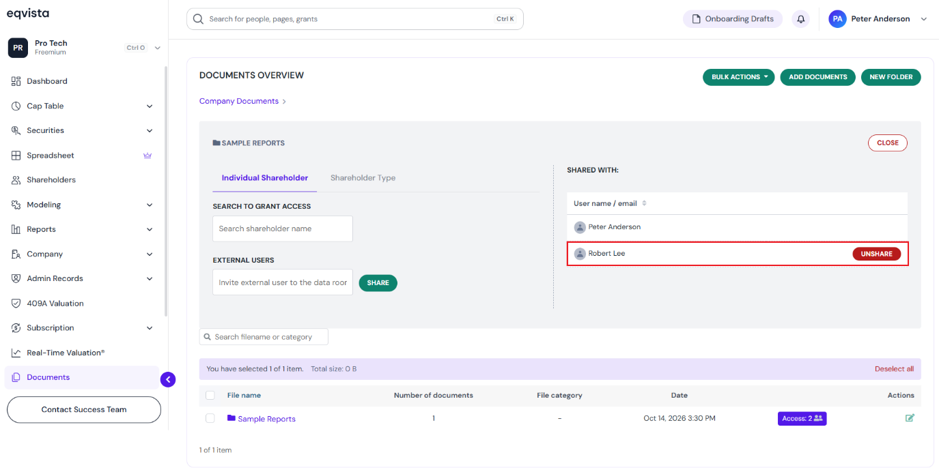Click the magnifier icon in top search
The height and width of the screenshot is (470, 939).
click(x=198, y=19)
